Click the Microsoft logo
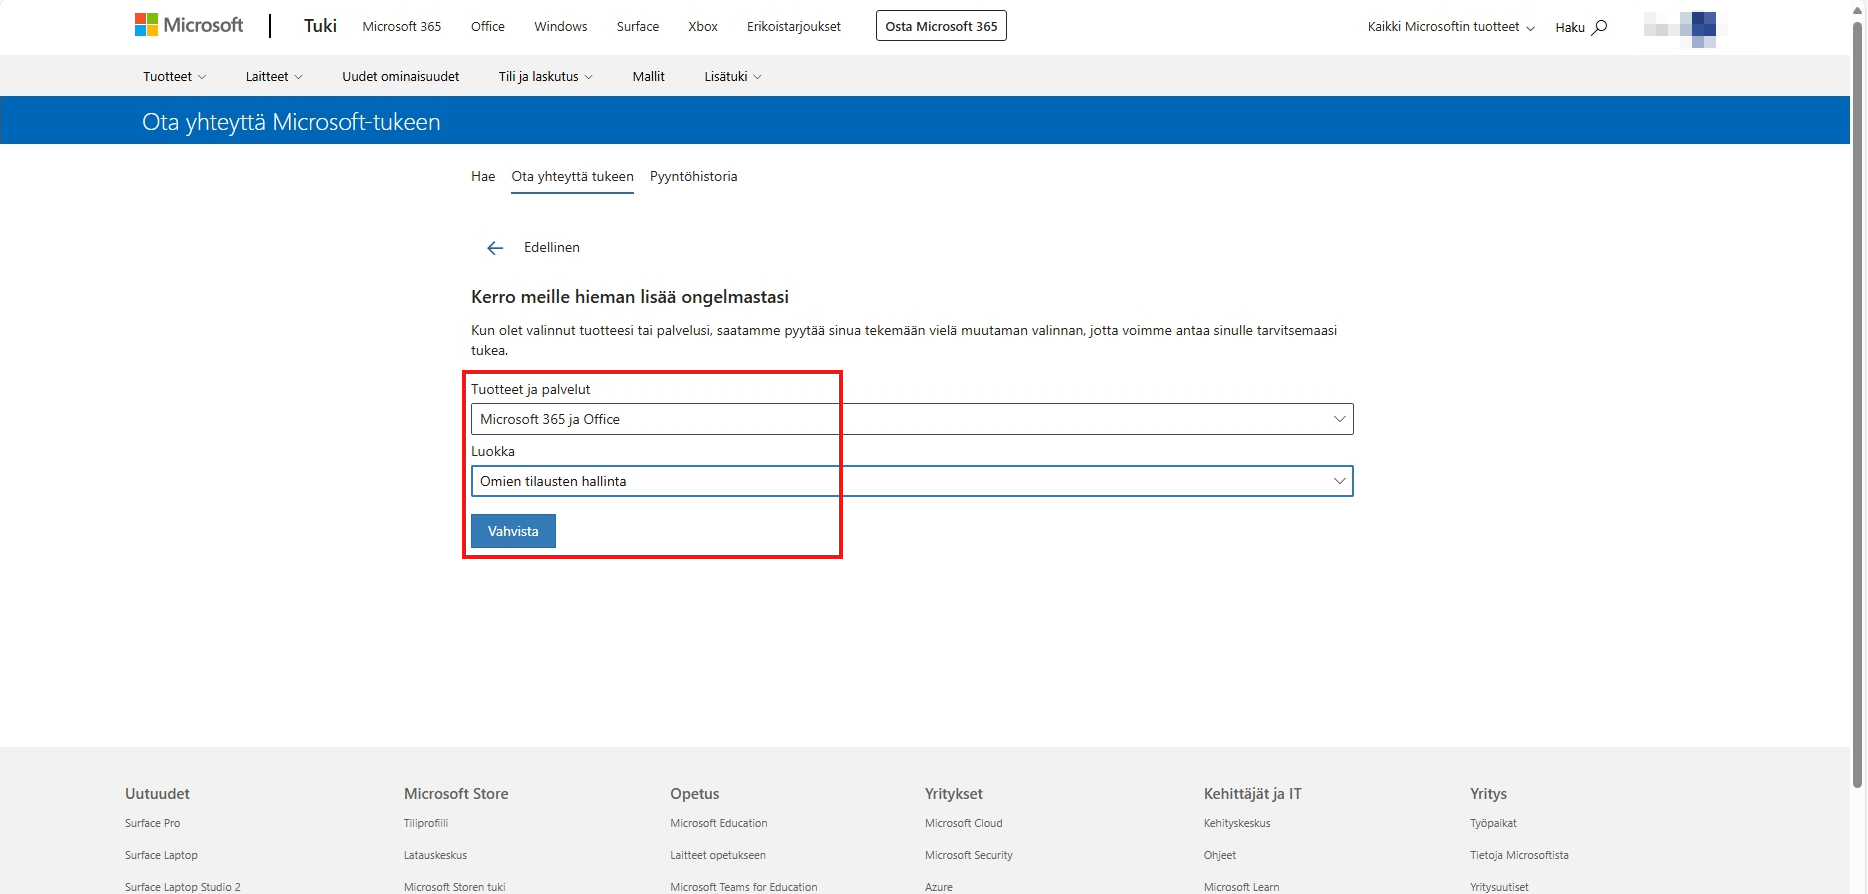This screenshot has width=1868, height=894. [x=189, y=25]
